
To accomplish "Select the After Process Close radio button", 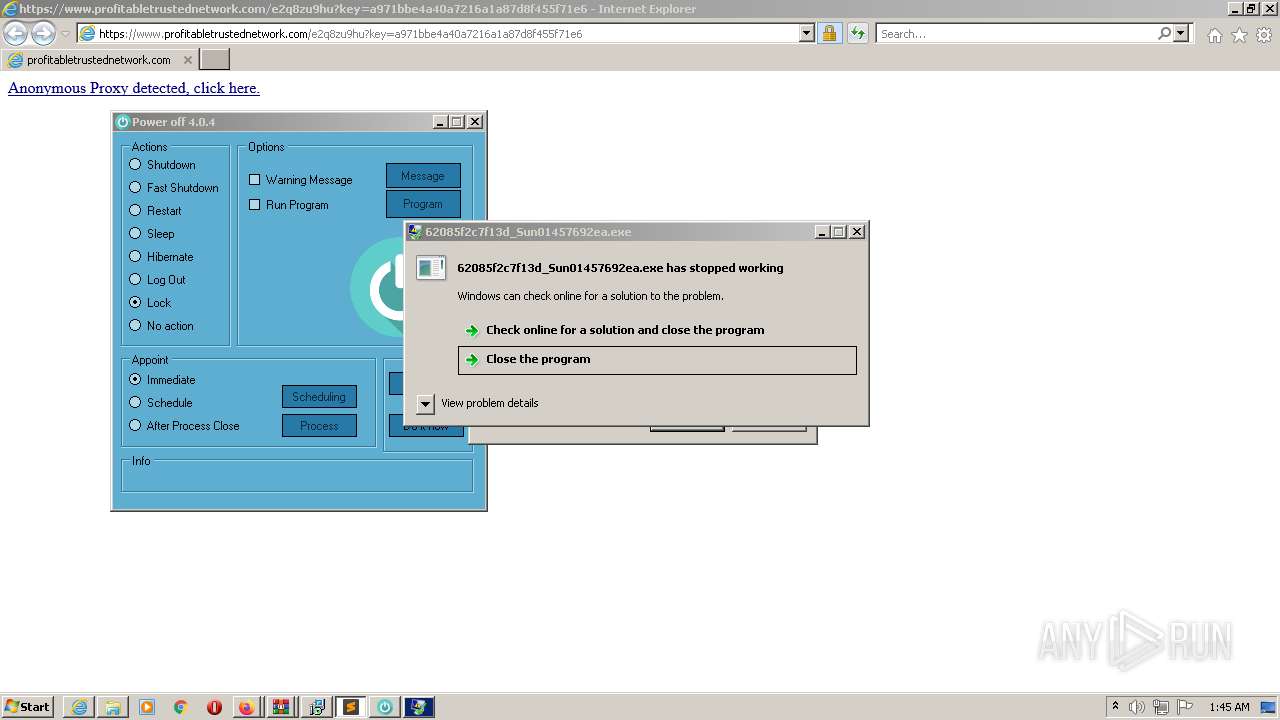I will (135, 425).
